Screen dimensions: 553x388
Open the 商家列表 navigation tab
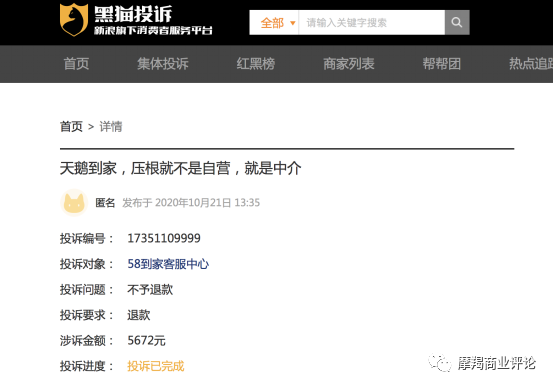click(349, 64)
